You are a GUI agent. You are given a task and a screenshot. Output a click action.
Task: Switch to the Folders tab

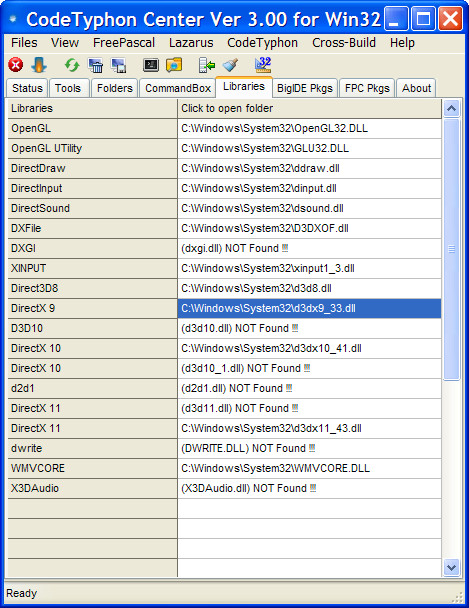115,88
